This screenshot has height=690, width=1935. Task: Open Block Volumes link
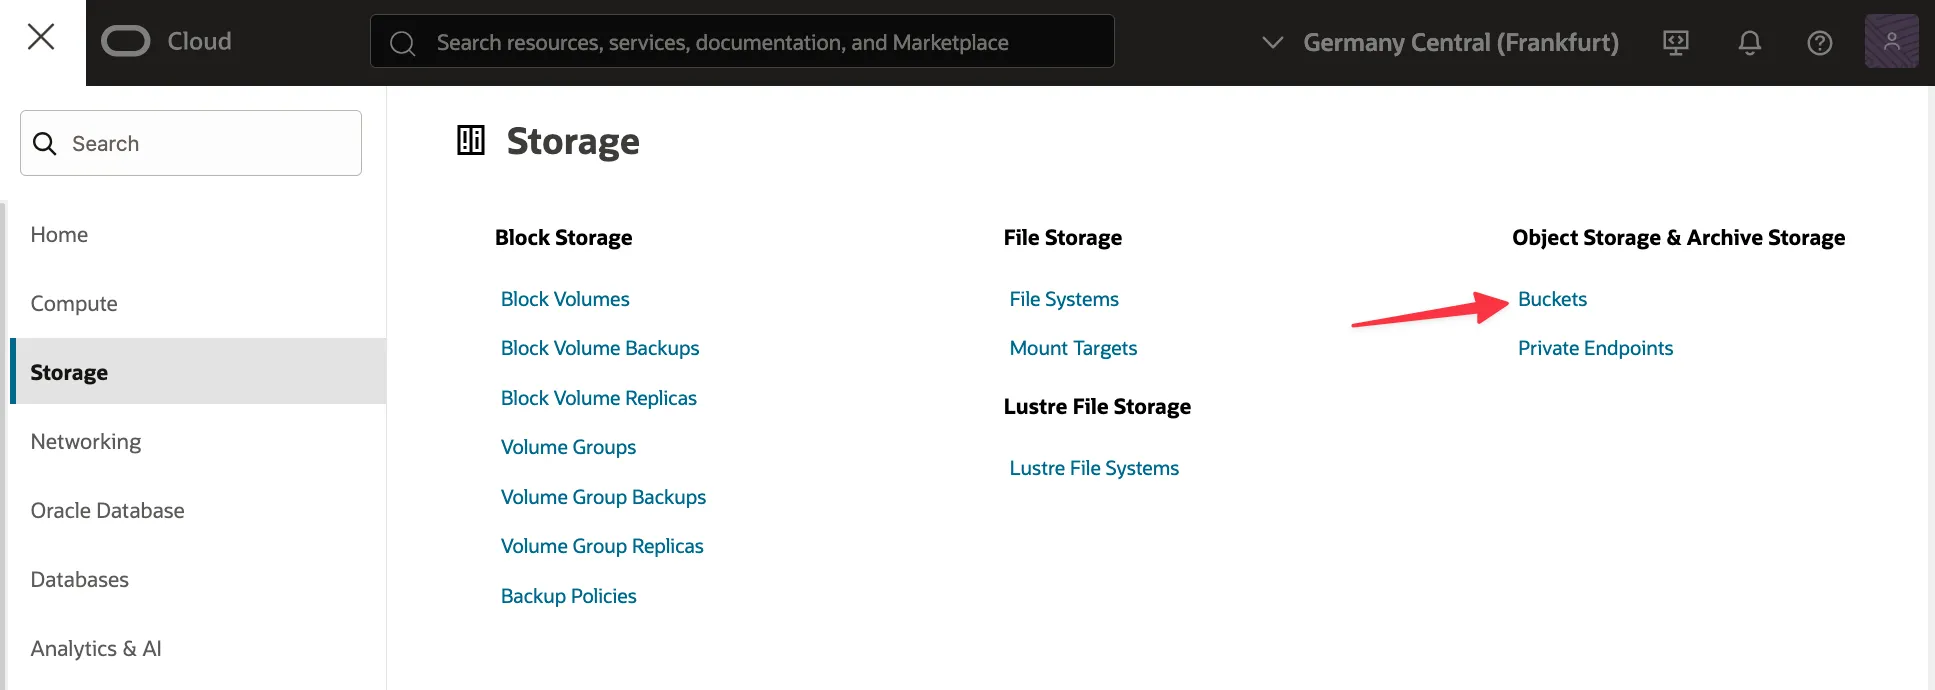pos(565,299)
